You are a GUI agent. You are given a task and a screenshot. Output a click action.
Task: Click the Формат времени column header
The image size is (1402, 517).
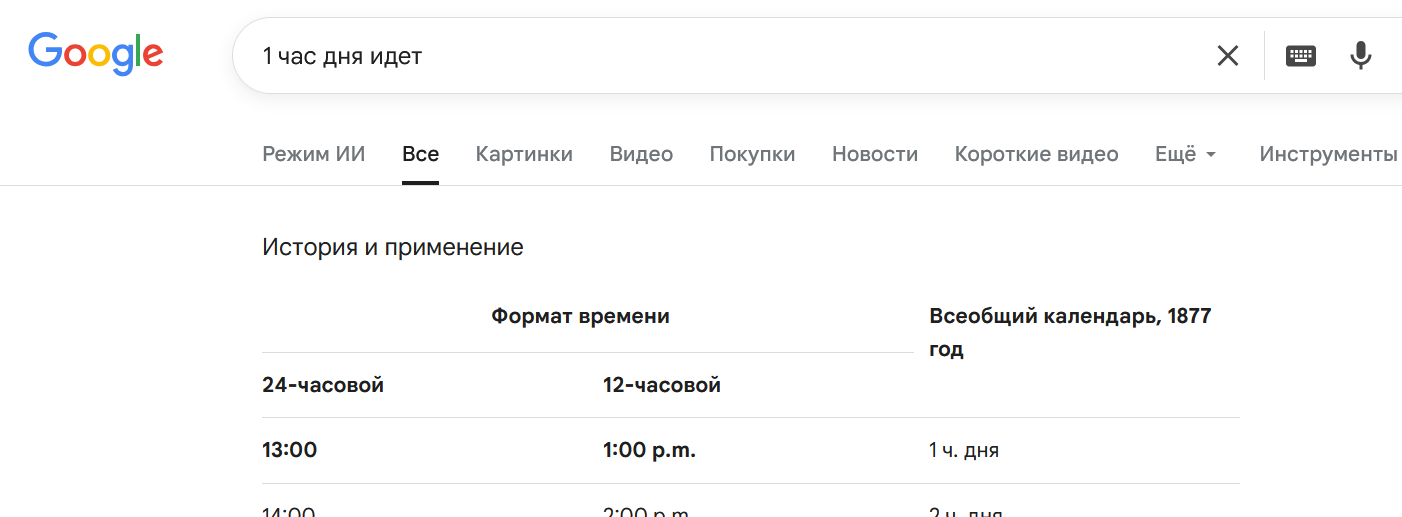pyautogui.click(x=580, y=316)
